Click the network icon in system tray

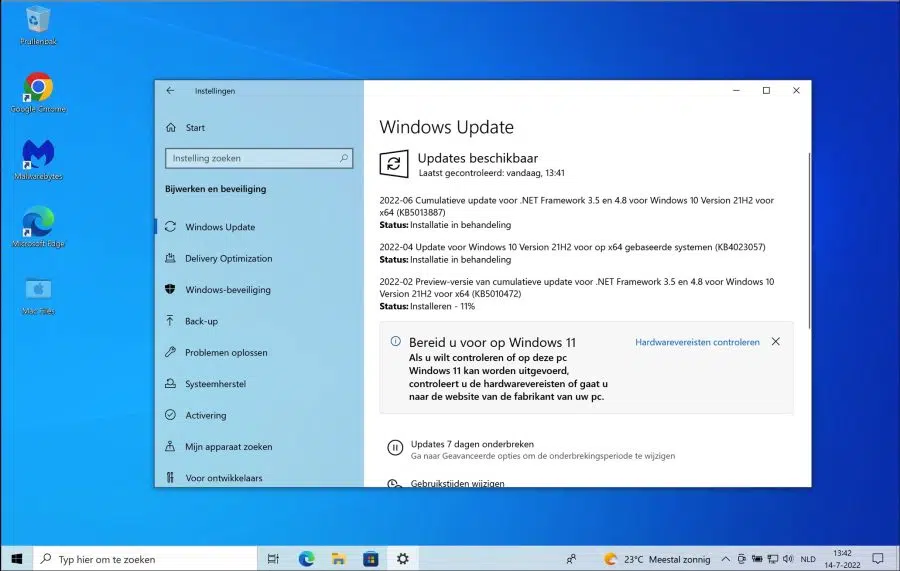tap(773, 559)
